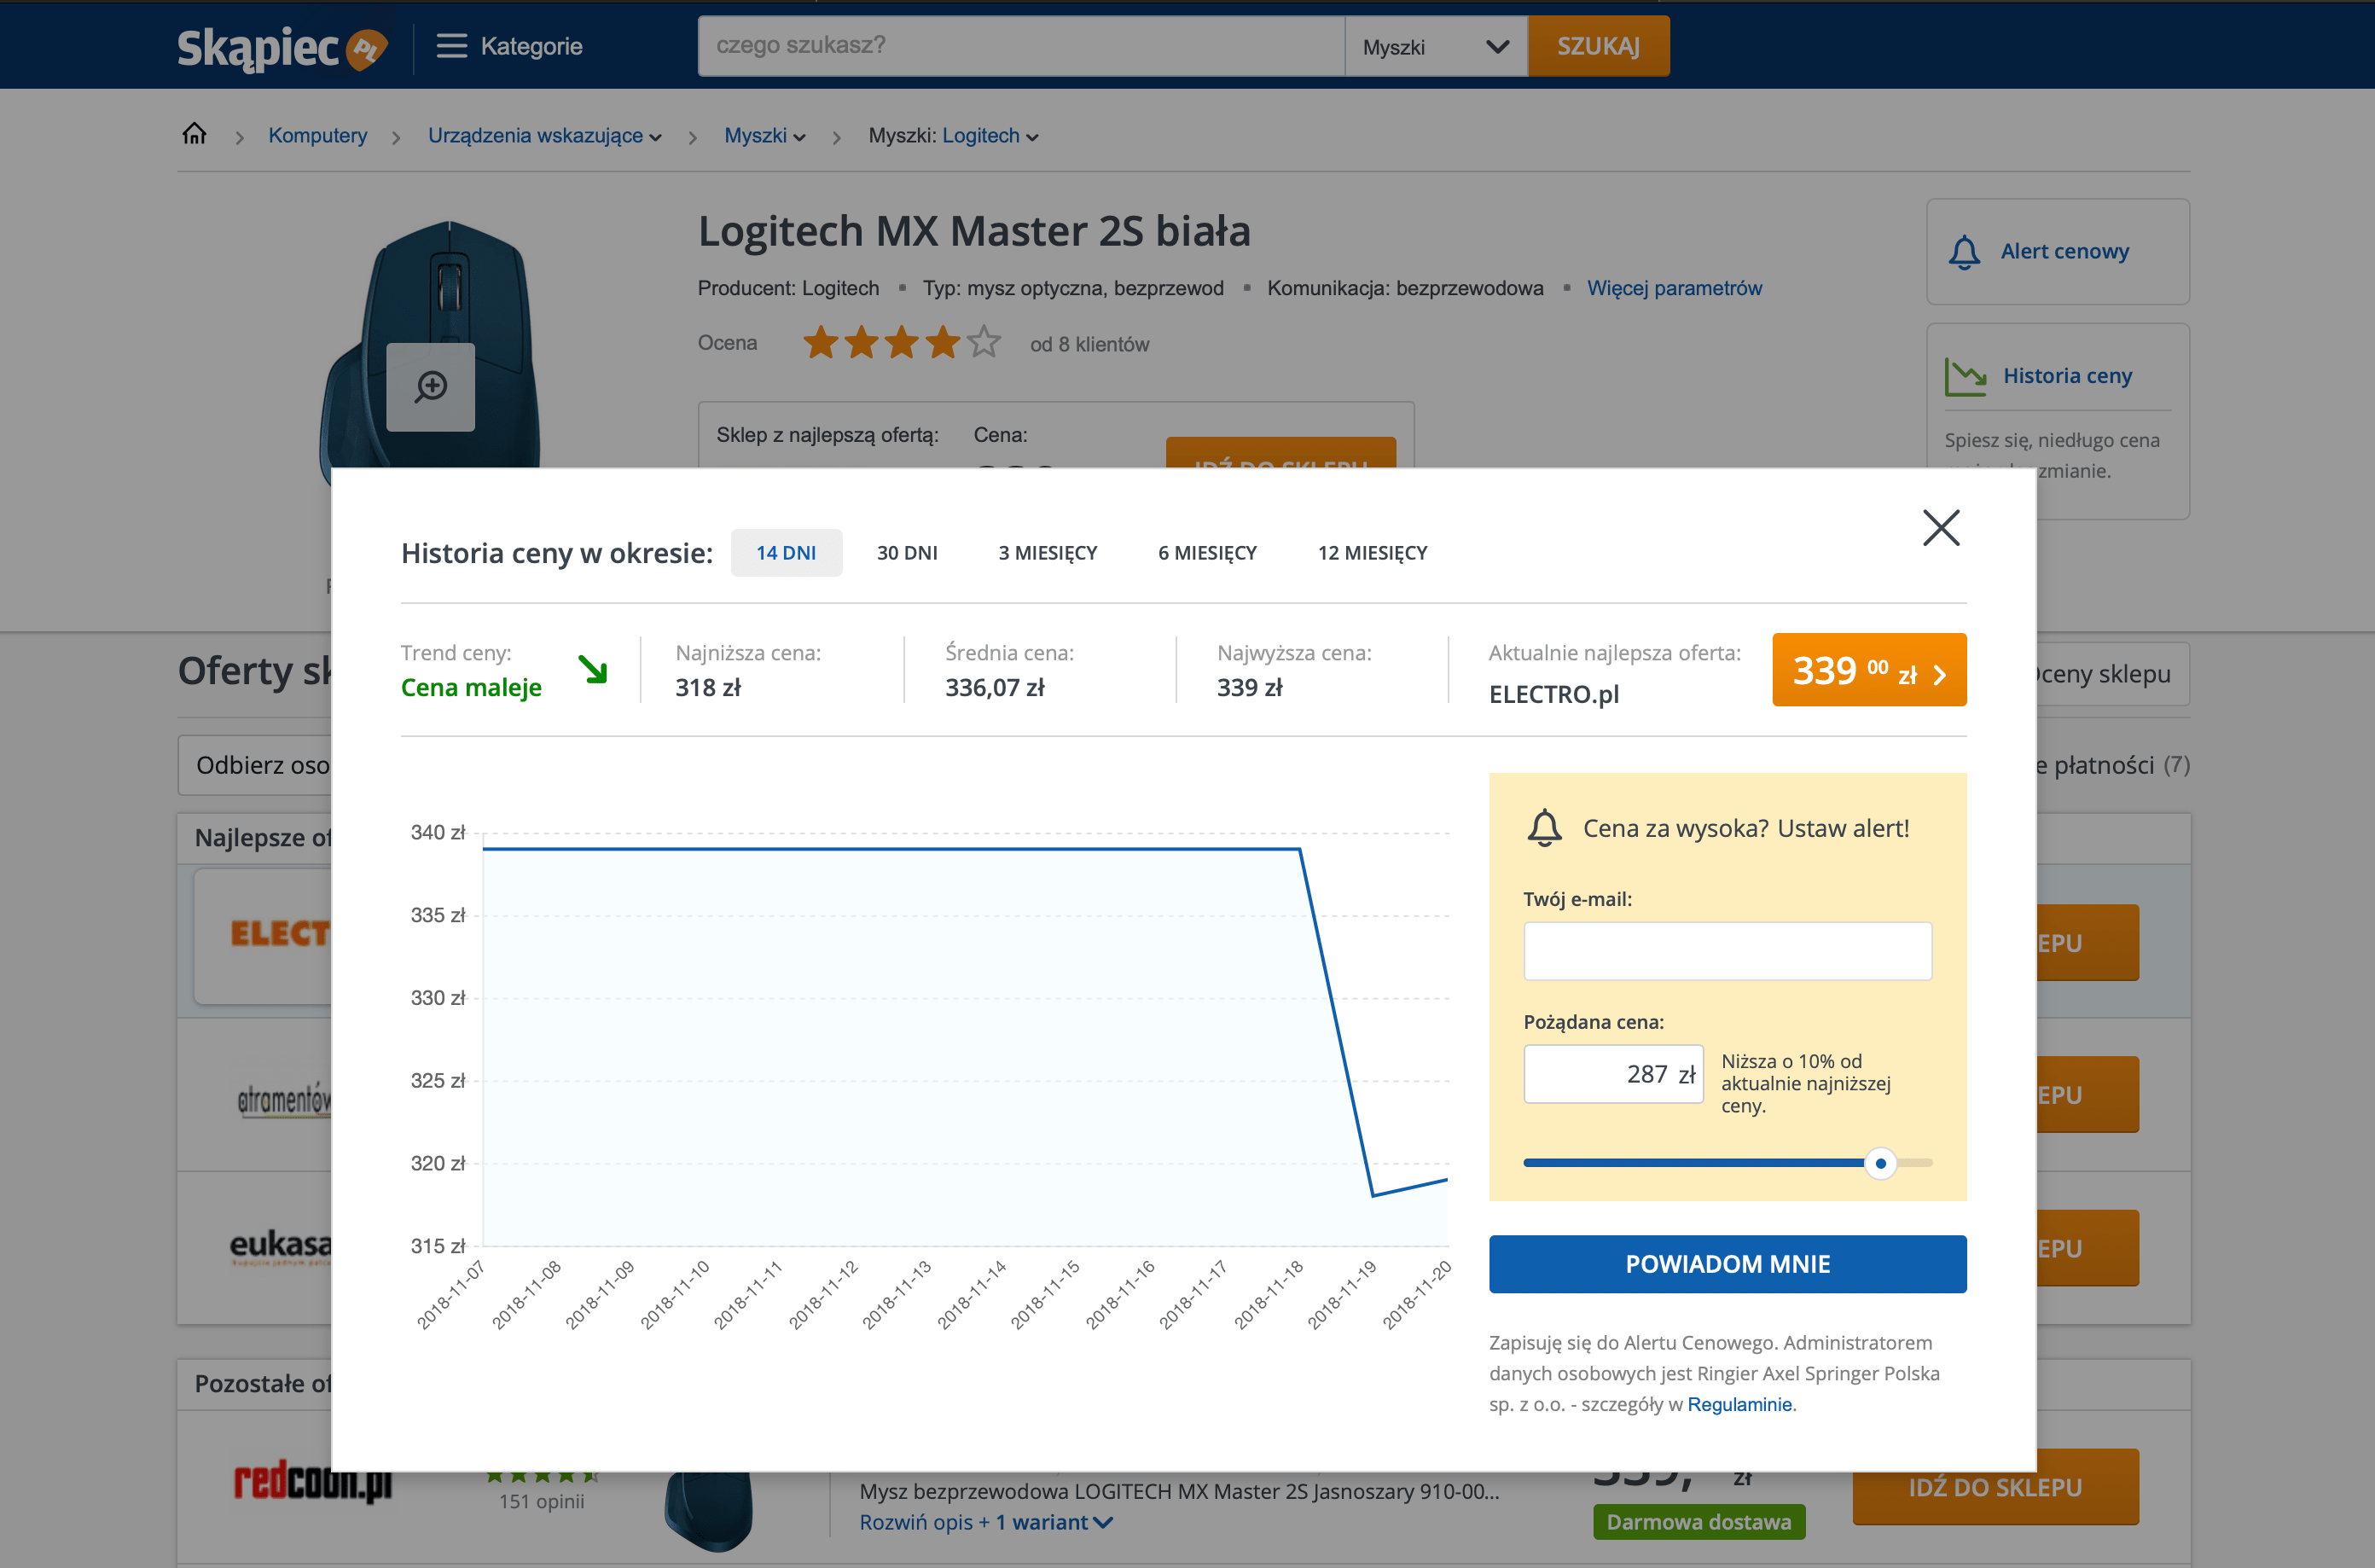2375x1568 pixels.
Task: Click the Alert cenowy bell icon
Action: point(1963,252)
